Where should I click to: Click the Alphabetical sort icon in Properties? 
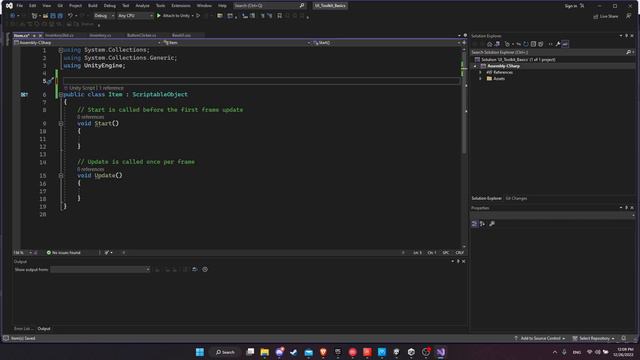[482, 224]
